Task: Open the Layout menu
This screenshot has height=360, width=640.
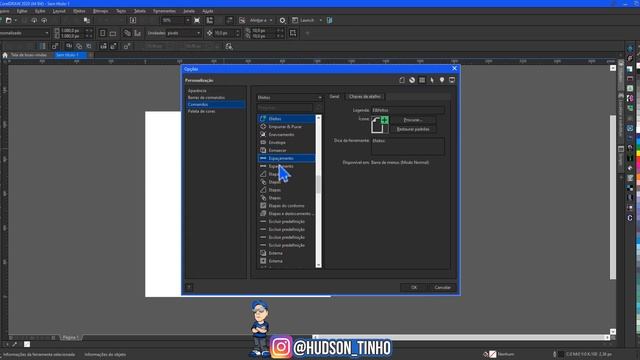Action: [59, 11]
